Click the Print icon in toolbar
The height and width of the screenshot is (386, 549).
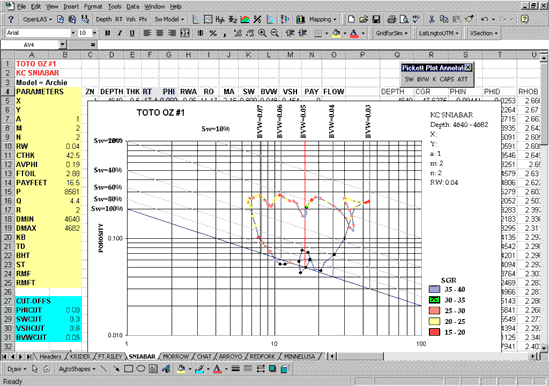(x=392, y=19)
